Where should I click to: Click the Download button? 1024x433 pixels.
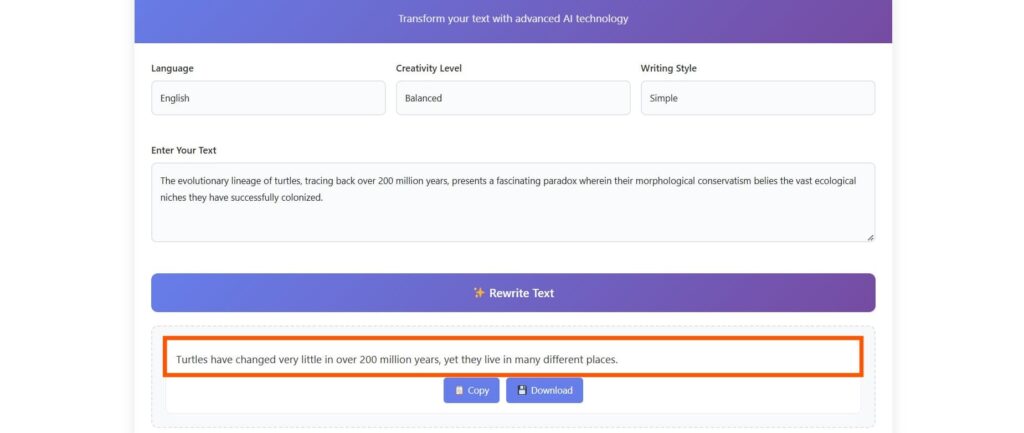point(545,391)
